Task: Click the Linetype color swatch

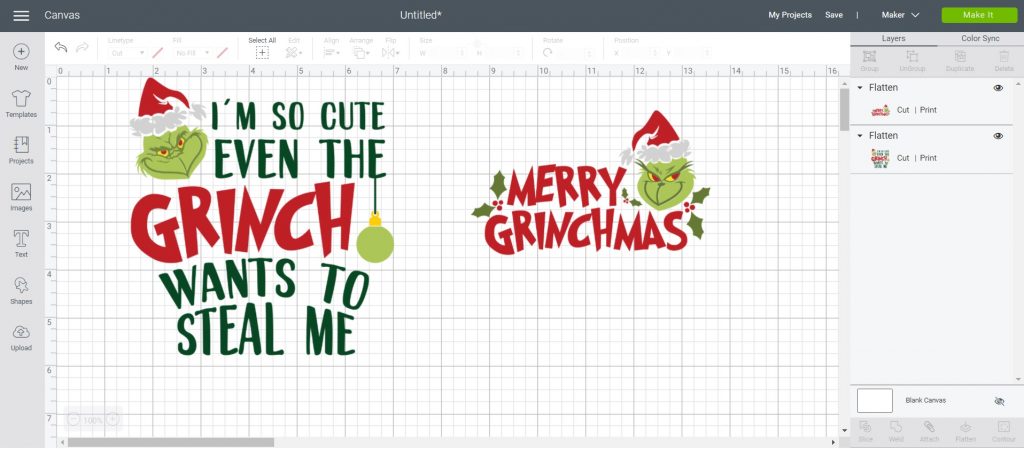Action: tap(157, 53)
